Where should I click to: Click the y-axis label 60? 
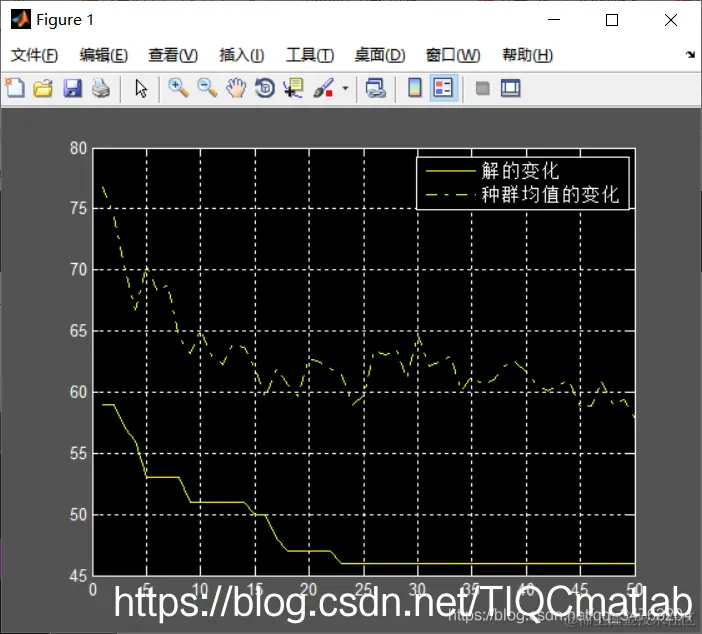[78, 392]
